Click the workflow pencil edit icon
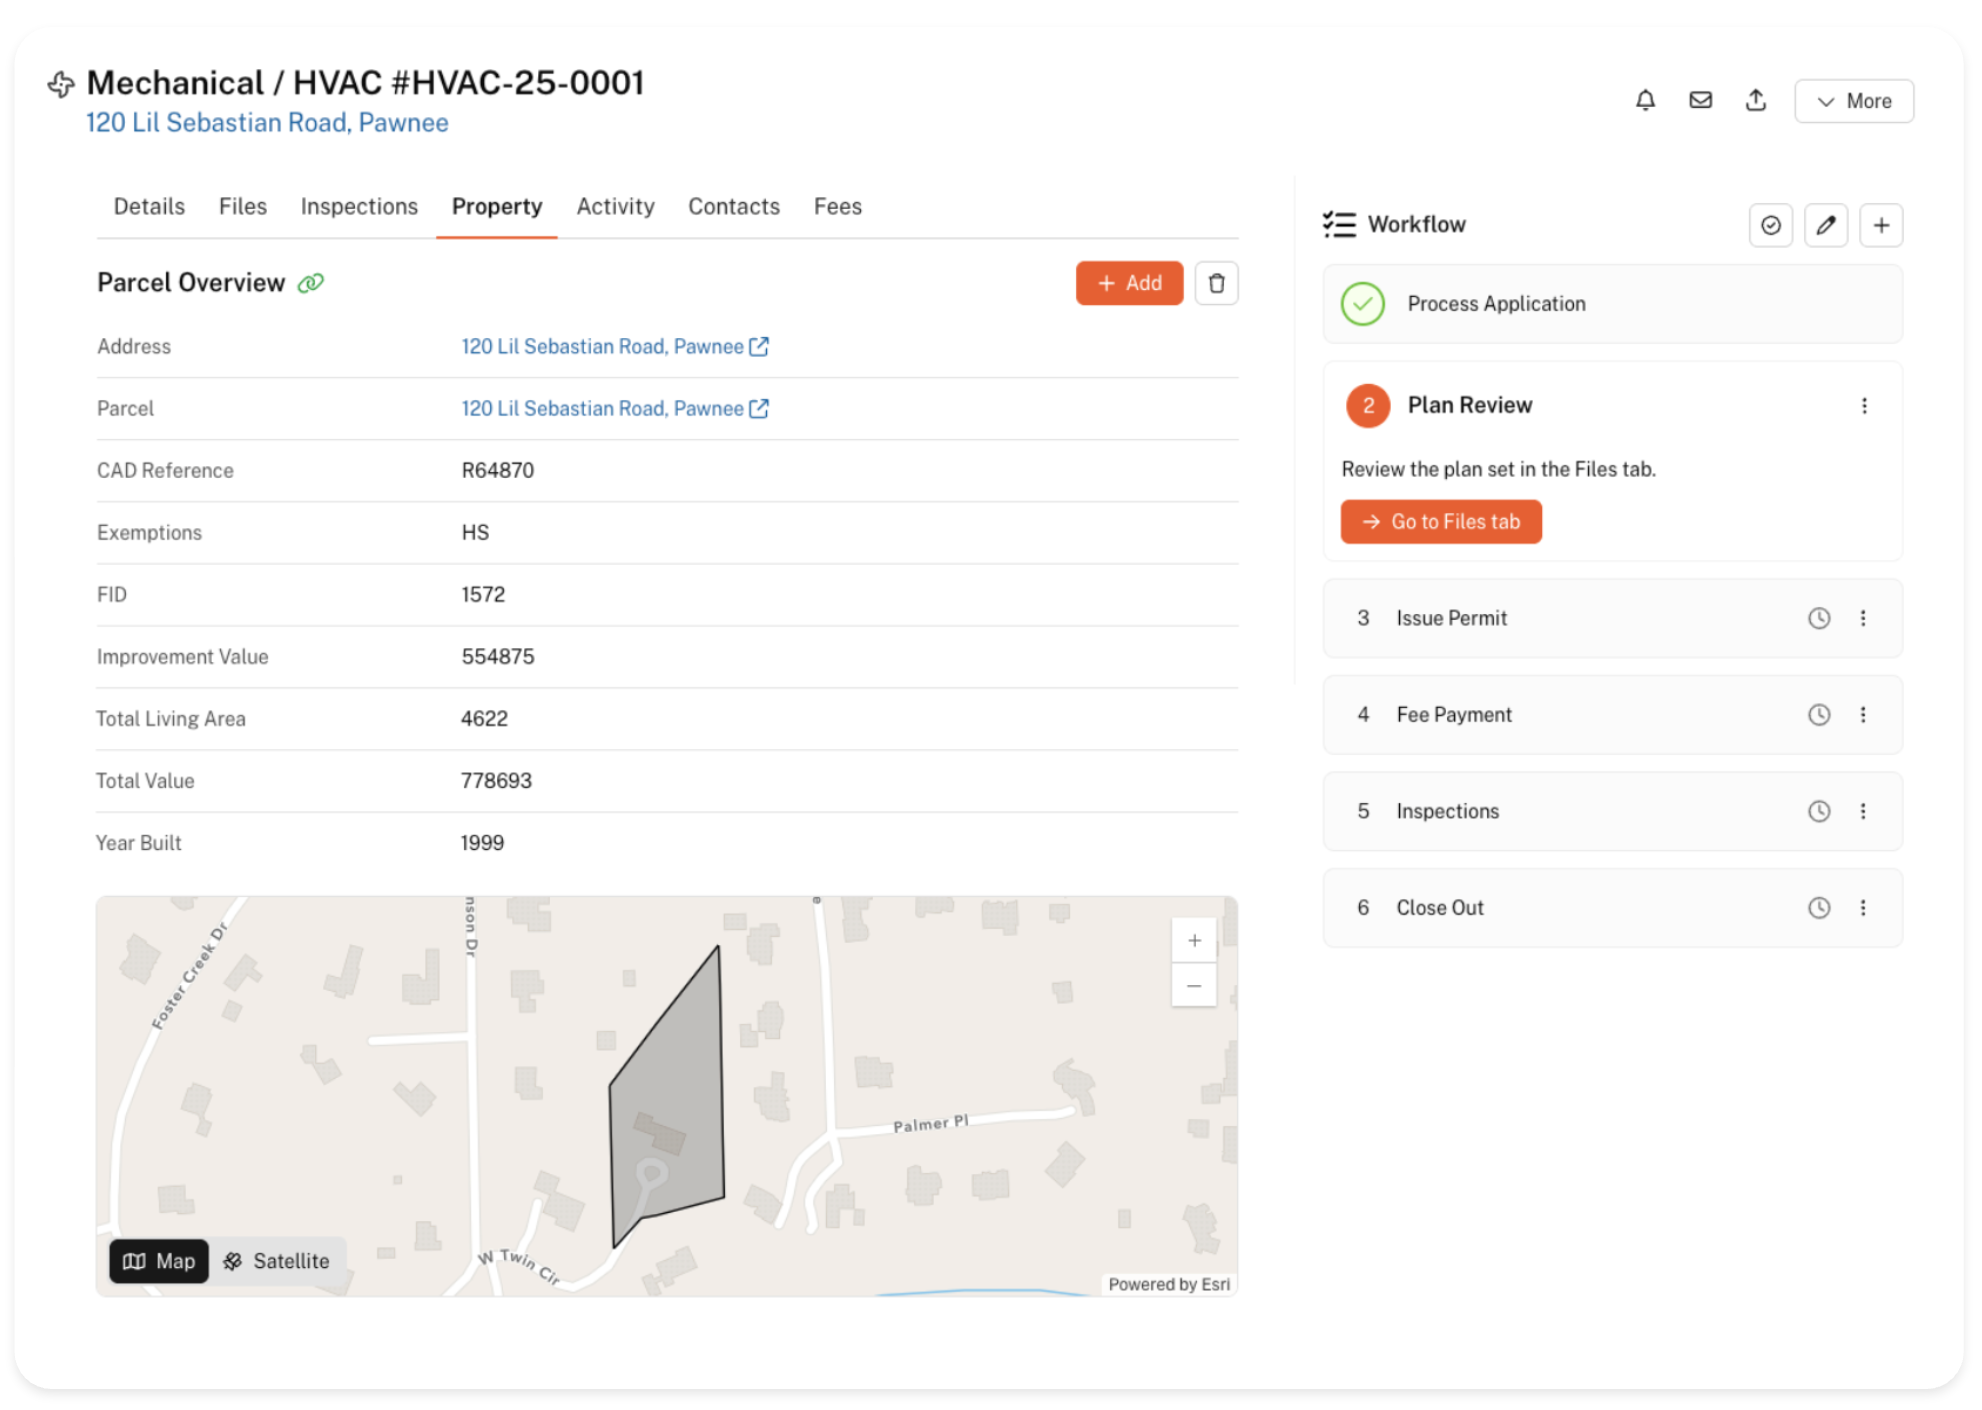The image size is (1982, 1410). tap(1825, 225)
